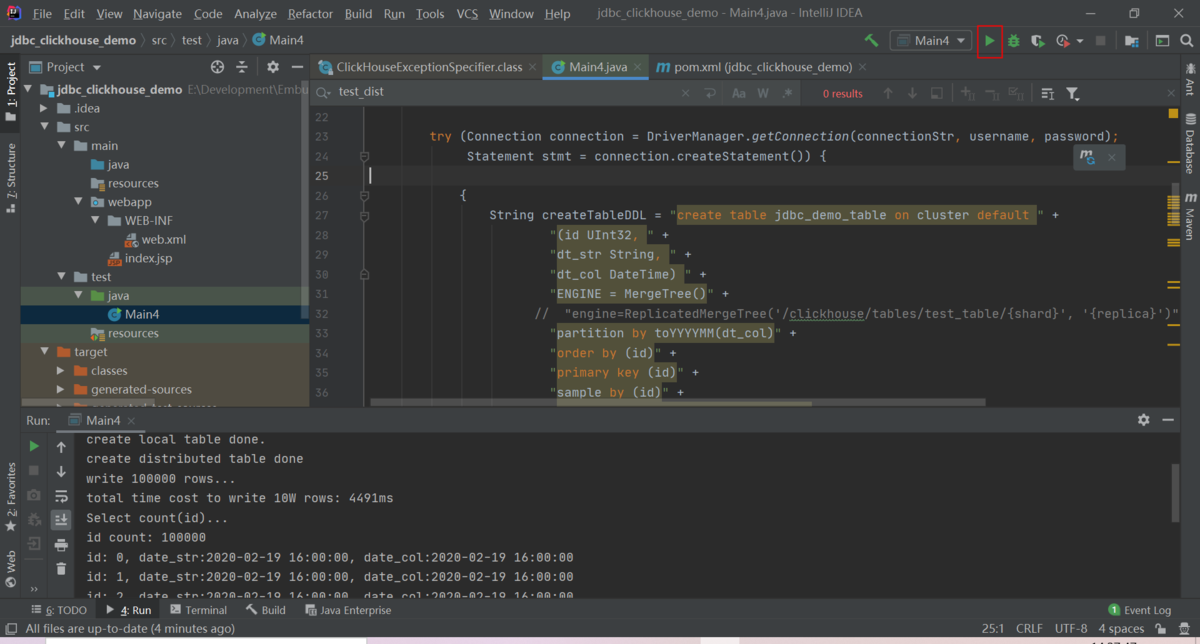Open Project panel settings gear
This screenshot has height=644, width=1200.
(273, 67)
